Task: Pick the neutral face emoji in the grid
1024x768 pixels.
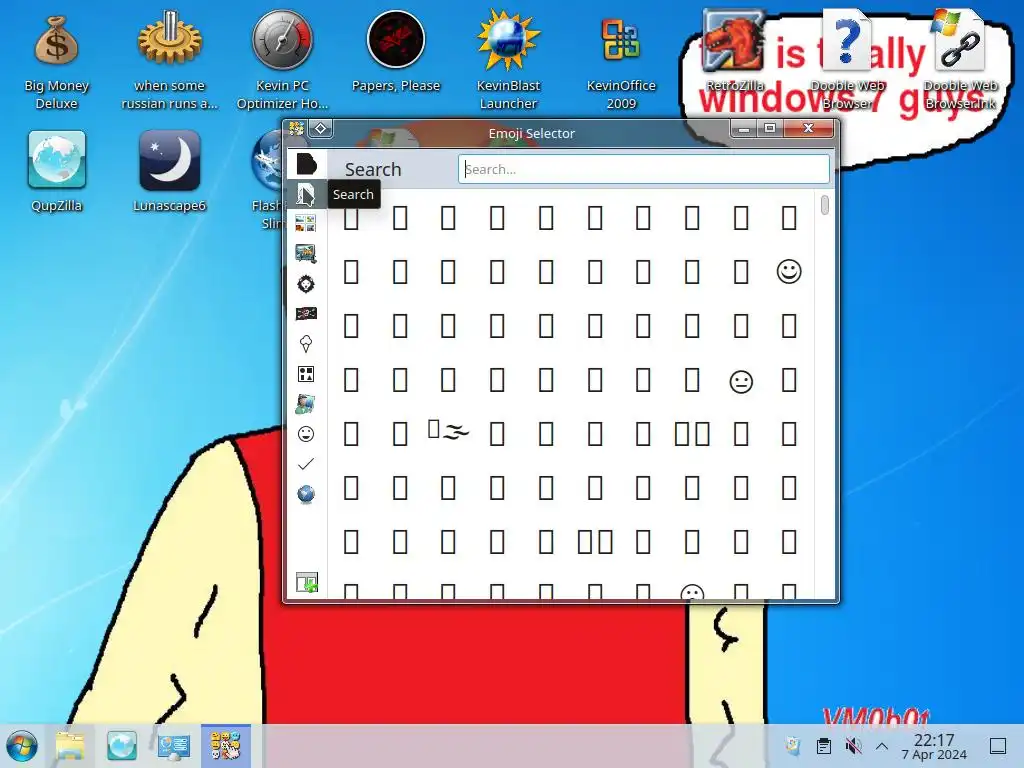Action: pyautogui.click(x=741, y=381)
